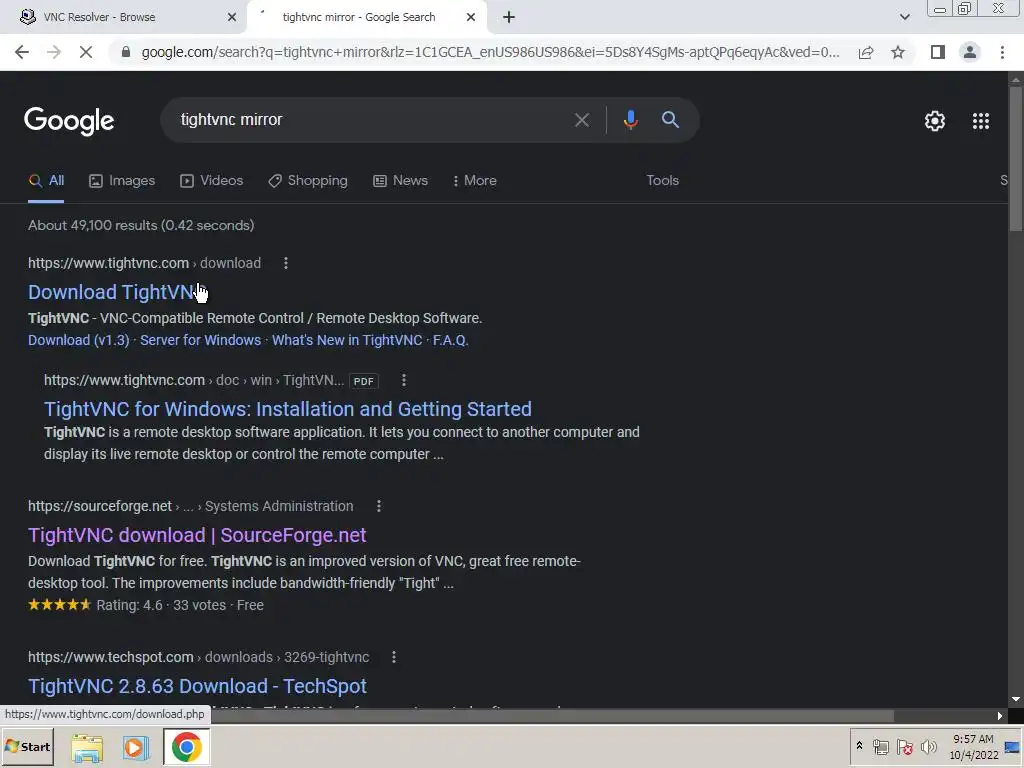The image size is (1024, 768).
Task: Click the browser back arrow
Action: (x=22, y=52)
